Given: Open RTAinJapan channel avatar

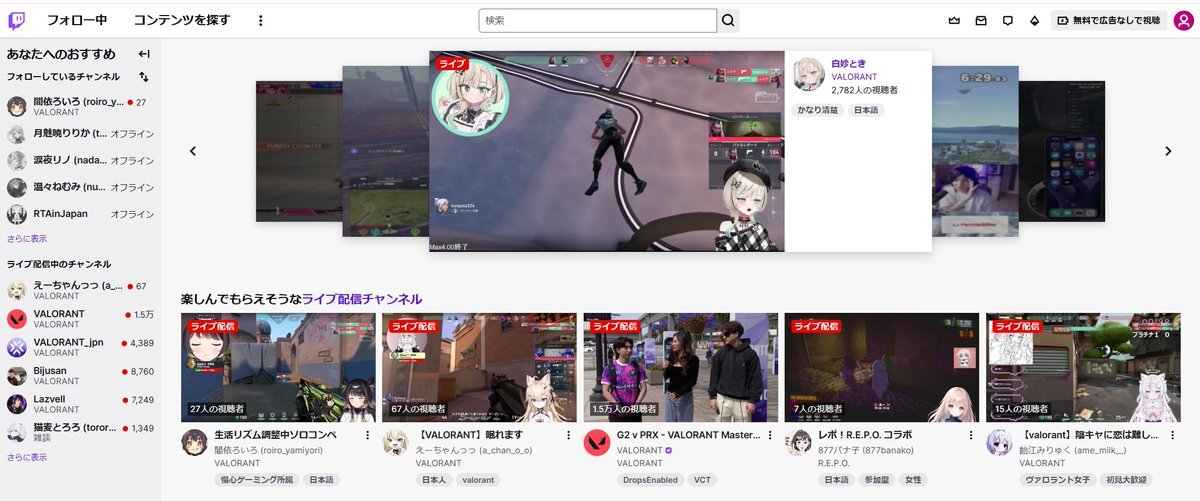Looking at the screenshot, I should pyautogui.click(x=17, y=214).
